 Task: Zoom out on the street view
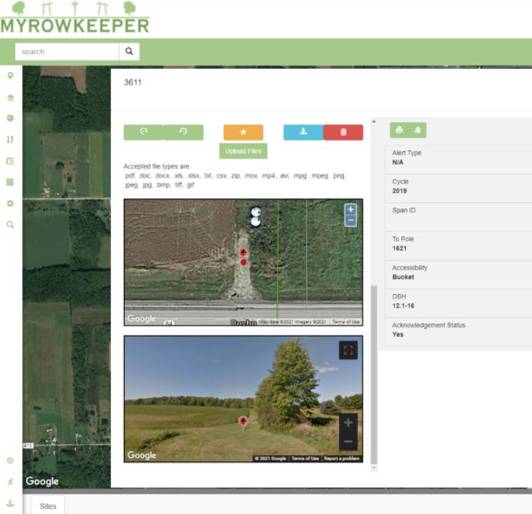[348, 441]
